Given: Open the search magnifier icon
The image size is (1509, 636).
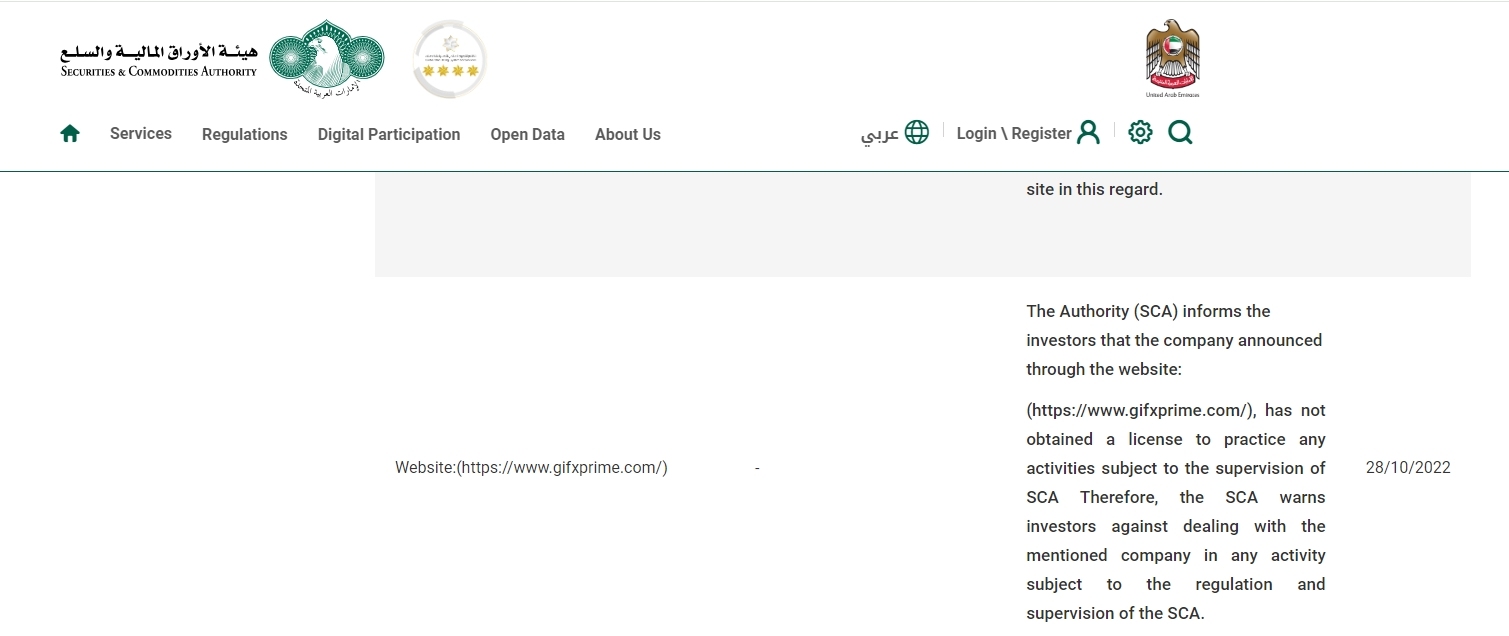Looking at the screenshot, I should pyautogui.click(x=1180, y=133).
